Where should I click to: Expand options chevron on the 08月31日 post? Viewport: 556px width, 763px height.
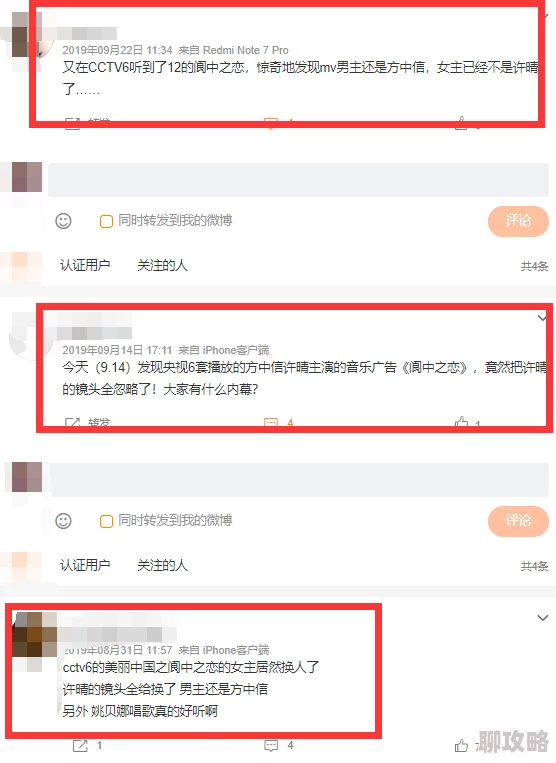pyautogui.click(x=542, y=618)
